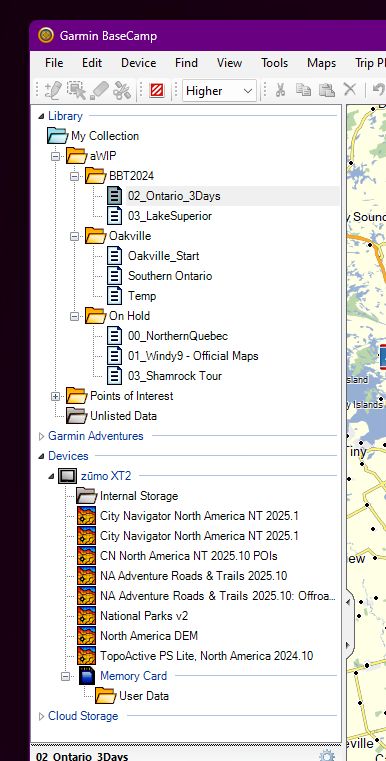This screenshot has height=761, width=386.
Task: Click the 00_NorthernQuebec list icon
Action: tap(114, 336)
